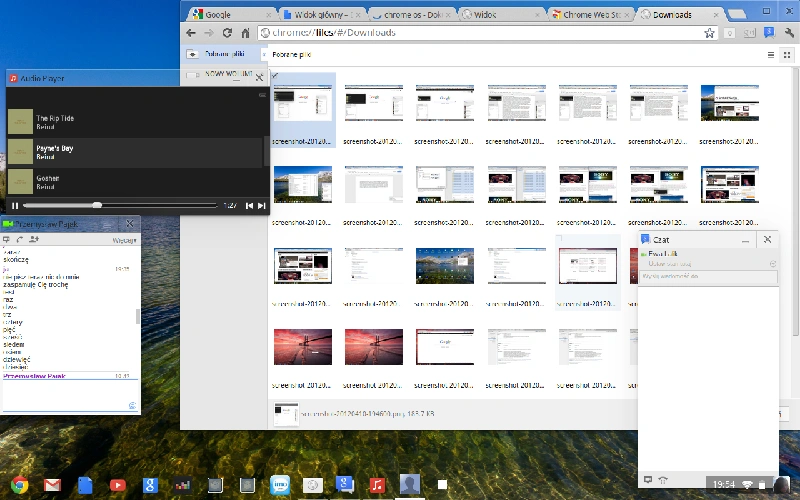The width and height of the screenshot is (800, 500).
Task: Click the chat bubble icon at Czat bottom
Action: [x=648, y=479]
